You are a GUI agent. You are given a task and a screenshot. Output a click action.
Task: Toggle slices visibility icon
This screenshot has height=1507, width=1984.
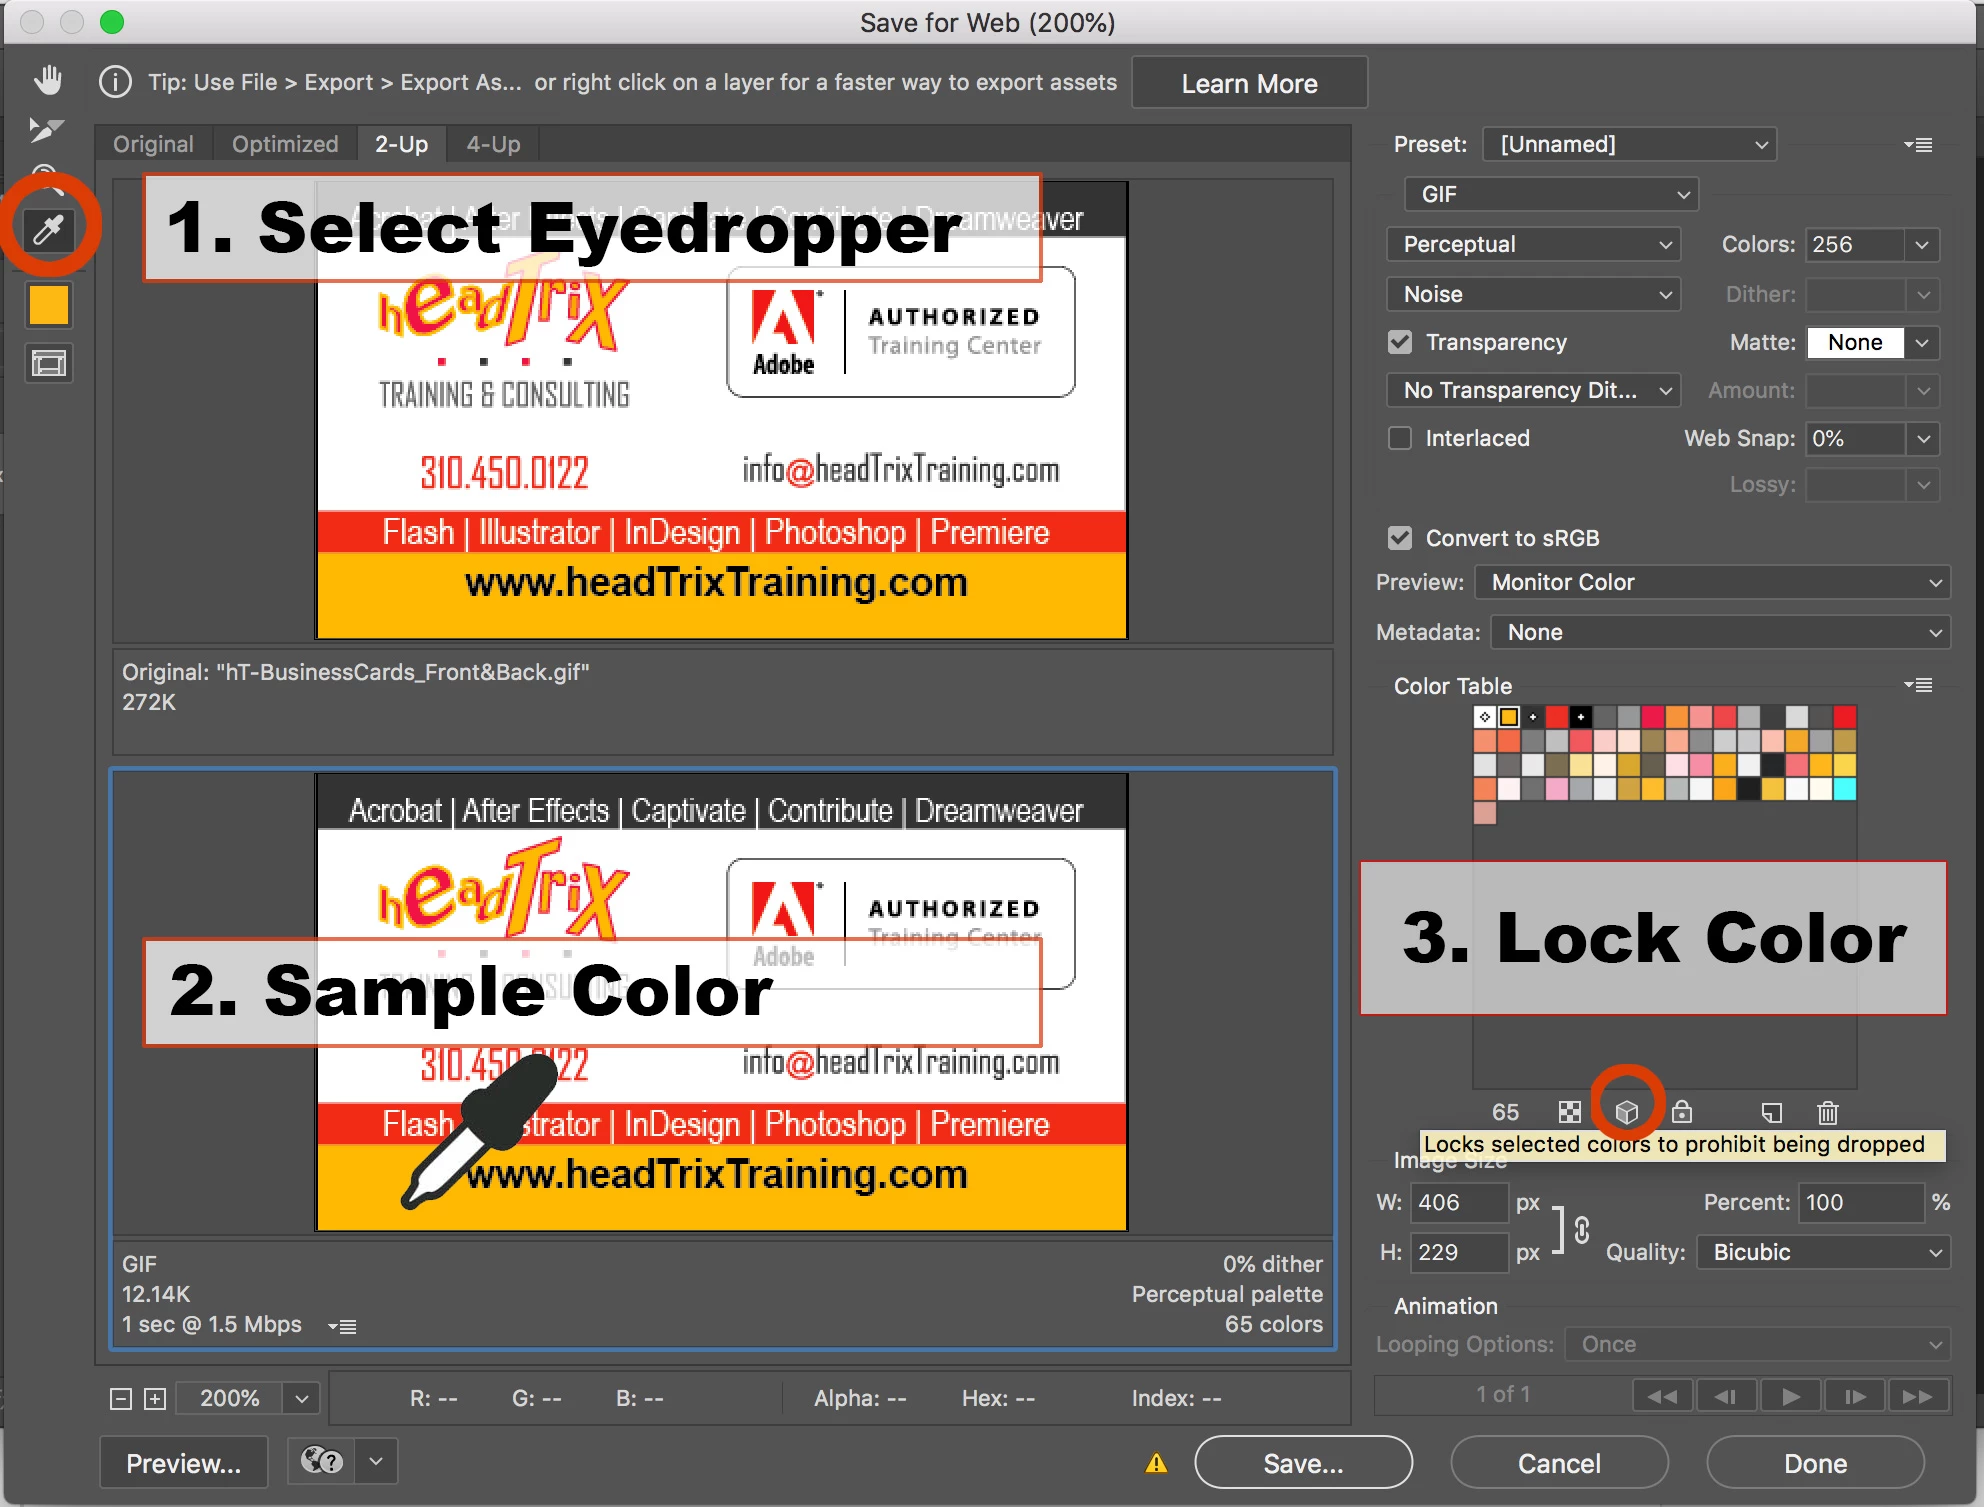[48, 362]
